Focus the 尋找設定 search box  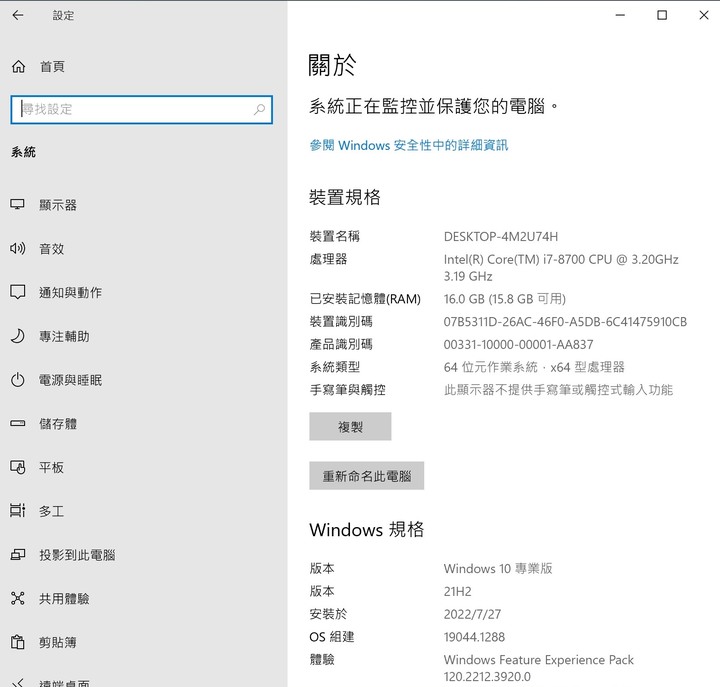click(141, 109)
